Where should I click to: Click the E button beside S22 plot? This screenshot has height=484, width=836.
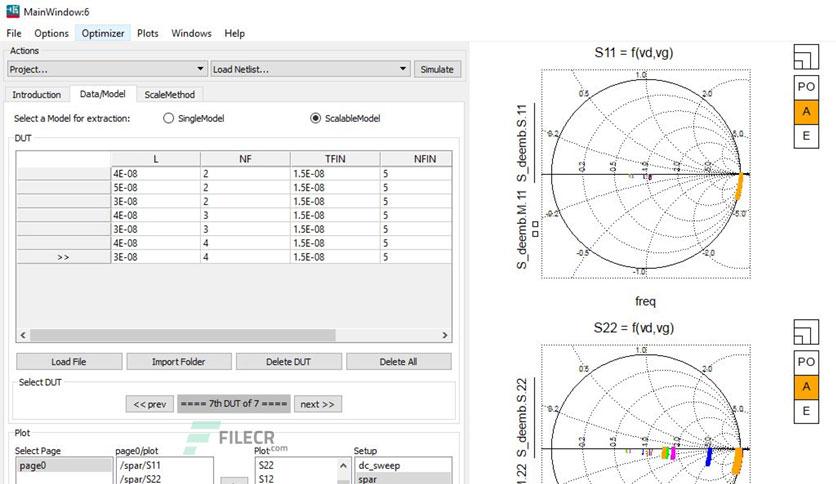click(806, 411)
